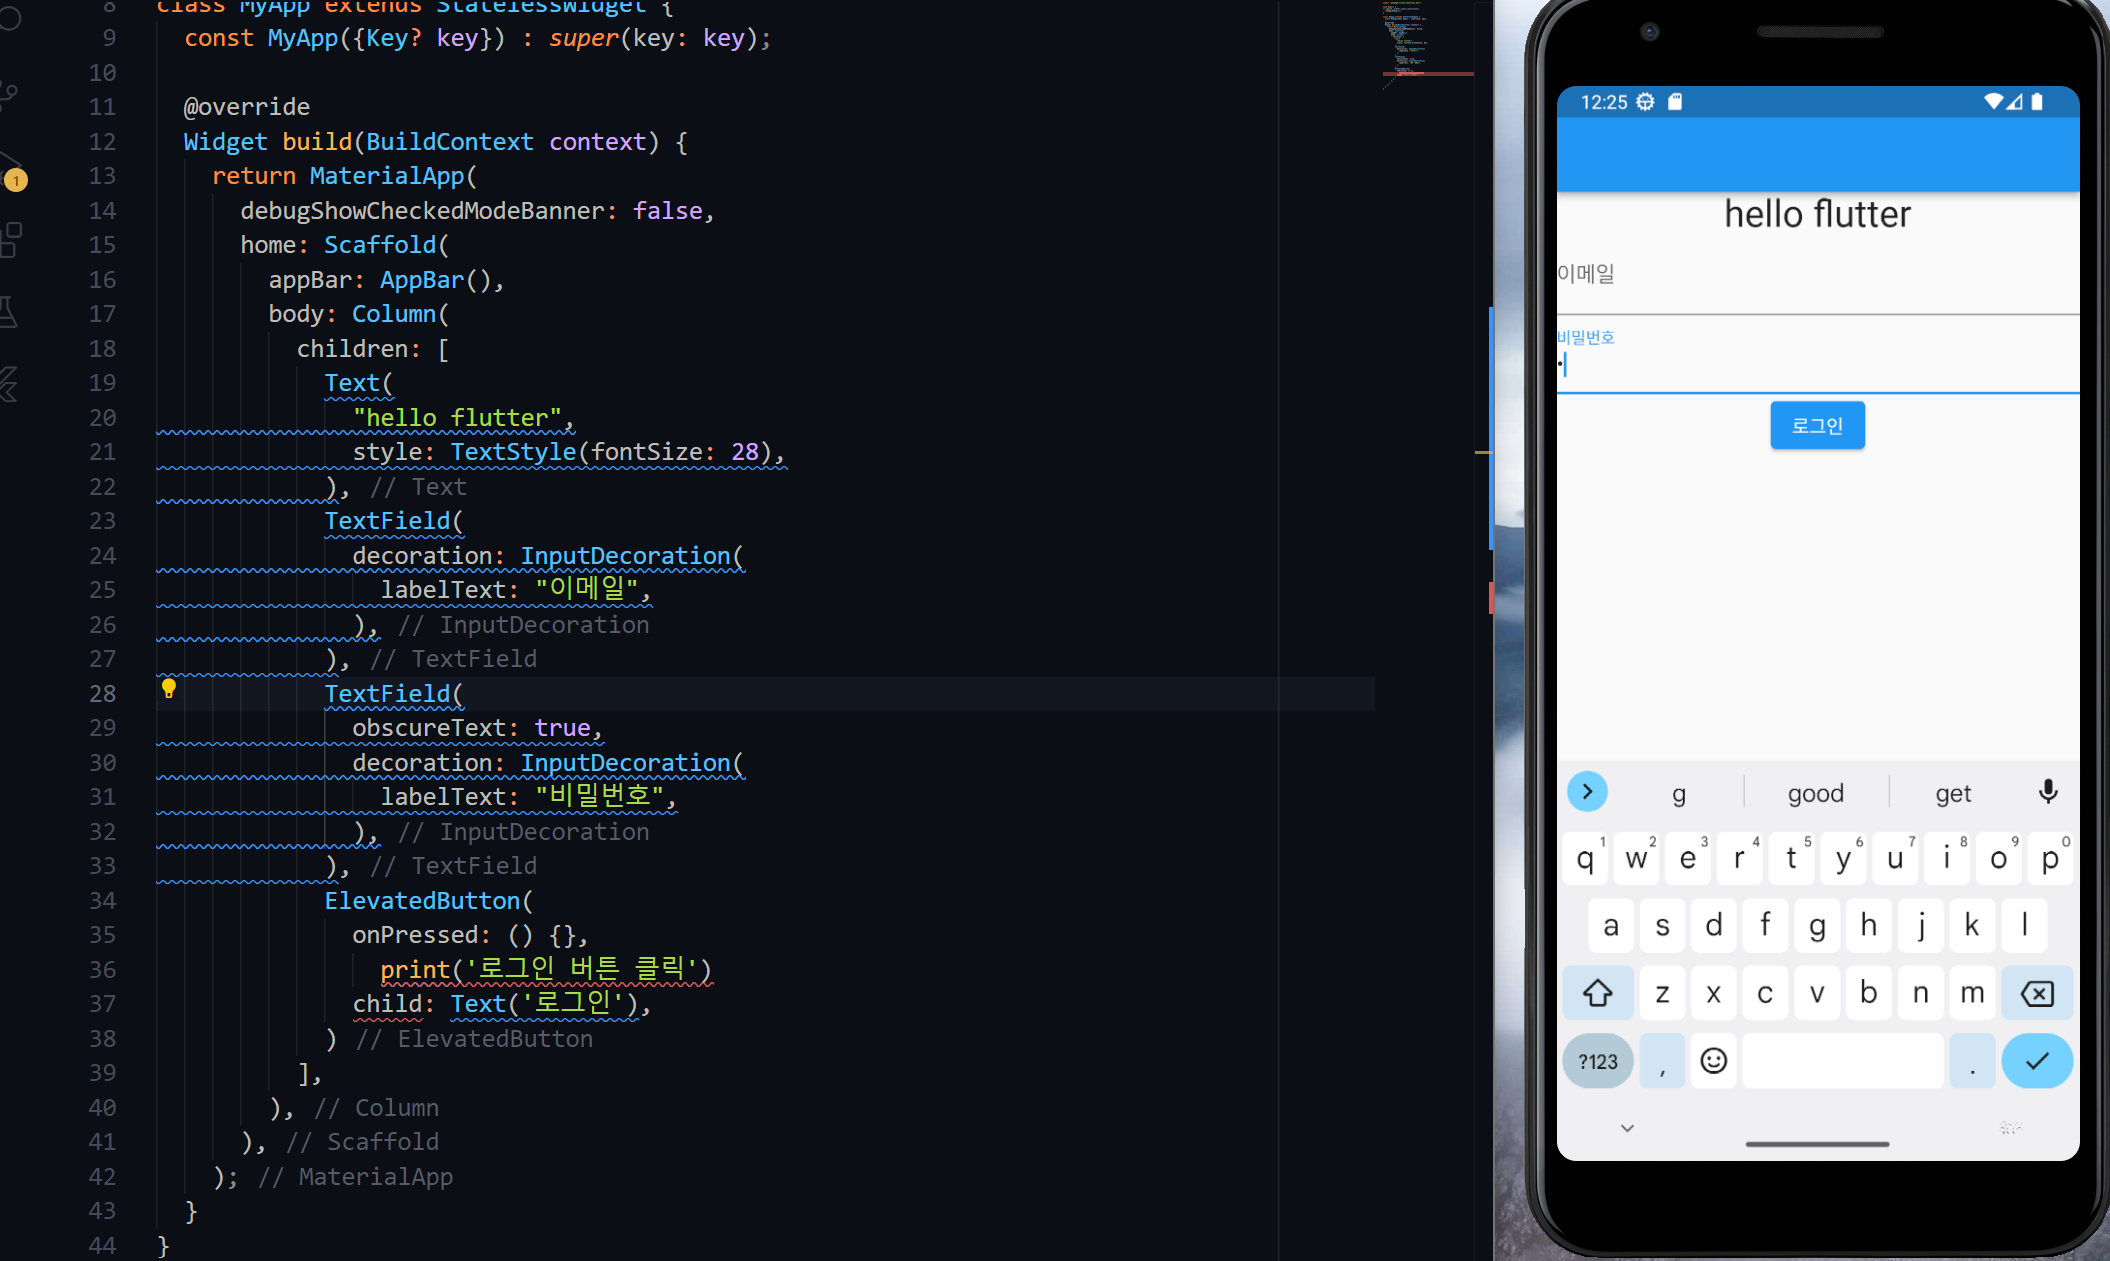The width and height of the screenshot is (2110, 1261).
Task: Tap the 로그인 button in emulator
Action: 1817,426
